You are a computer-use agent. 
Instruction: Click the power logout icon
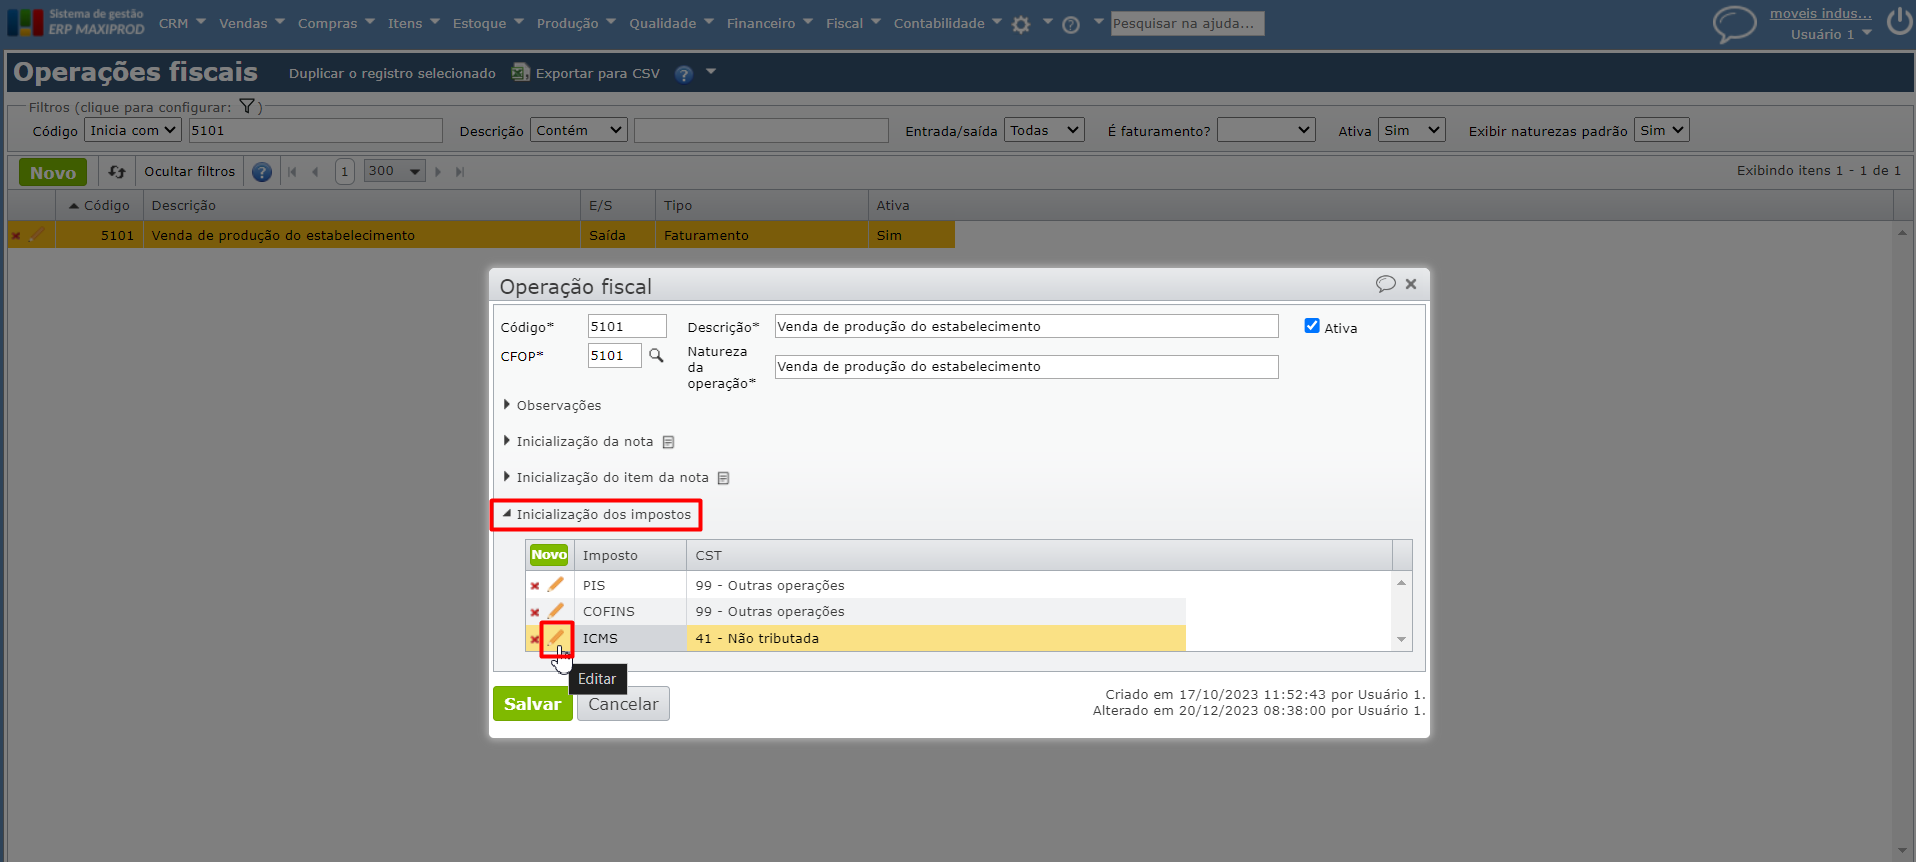tap(1899, 22)
